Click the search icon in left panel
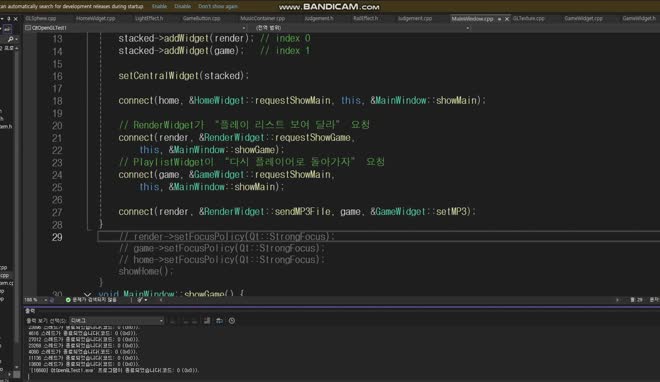 click(10, 39)
